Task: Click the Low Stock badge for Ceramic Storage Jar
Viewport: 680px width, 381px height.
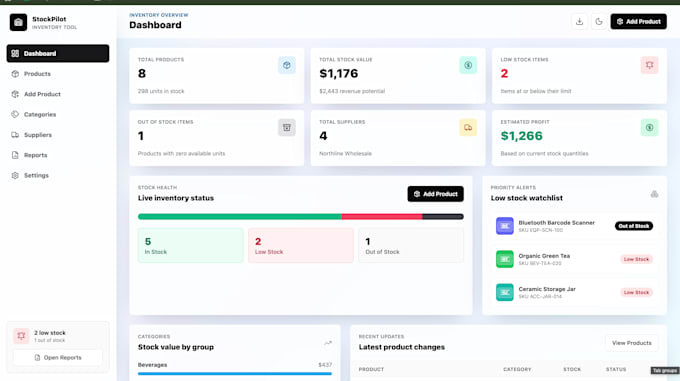Action: click(636, 293)
